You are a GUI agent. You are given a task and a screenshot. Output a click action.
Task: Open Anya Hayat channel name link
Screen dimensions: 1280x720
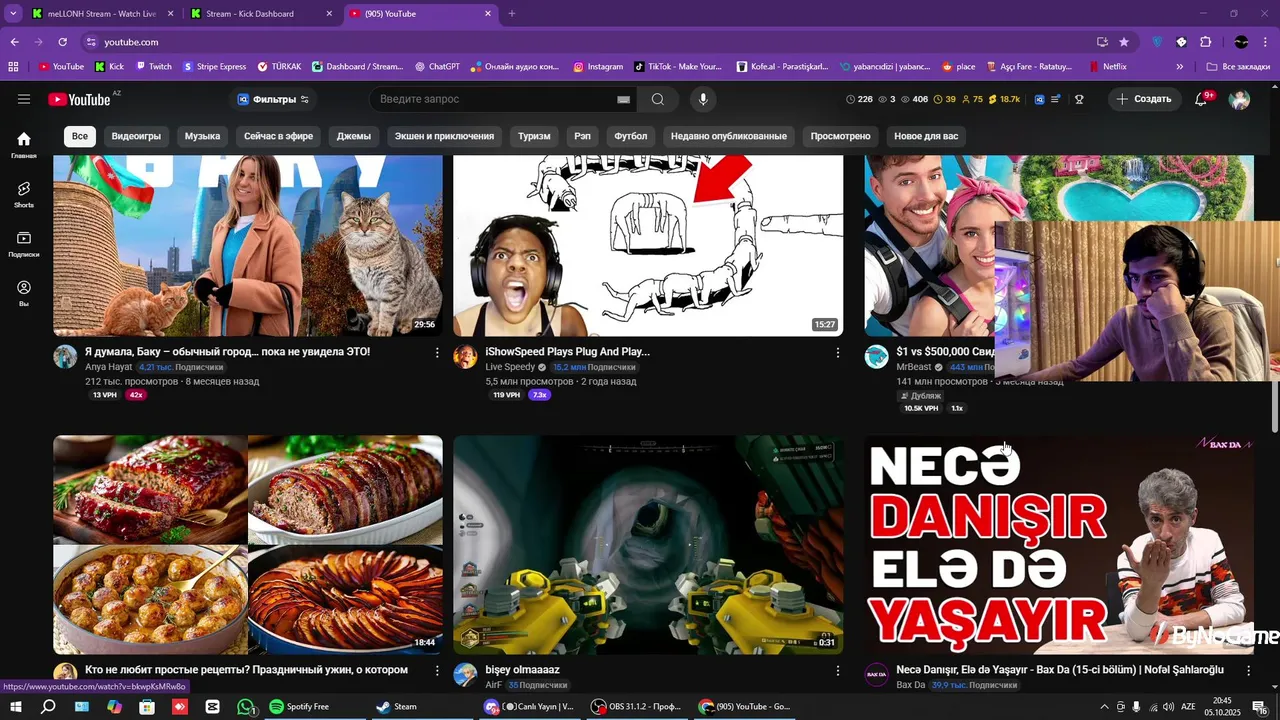pyautogui.click(x=109, y=367)
